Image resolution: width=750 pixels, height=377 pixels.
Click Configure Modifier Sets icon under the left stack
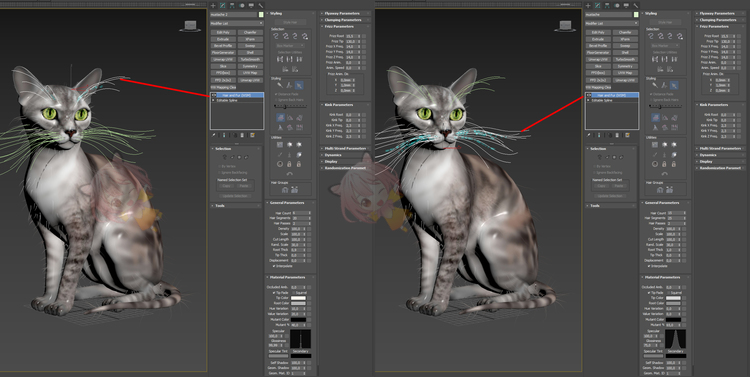[252, 135]
